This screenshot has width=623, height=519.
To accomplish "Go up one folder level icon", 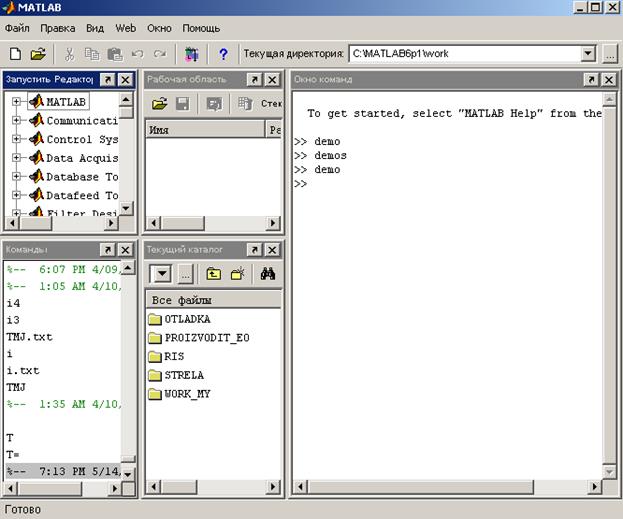I will pos(213,274).
